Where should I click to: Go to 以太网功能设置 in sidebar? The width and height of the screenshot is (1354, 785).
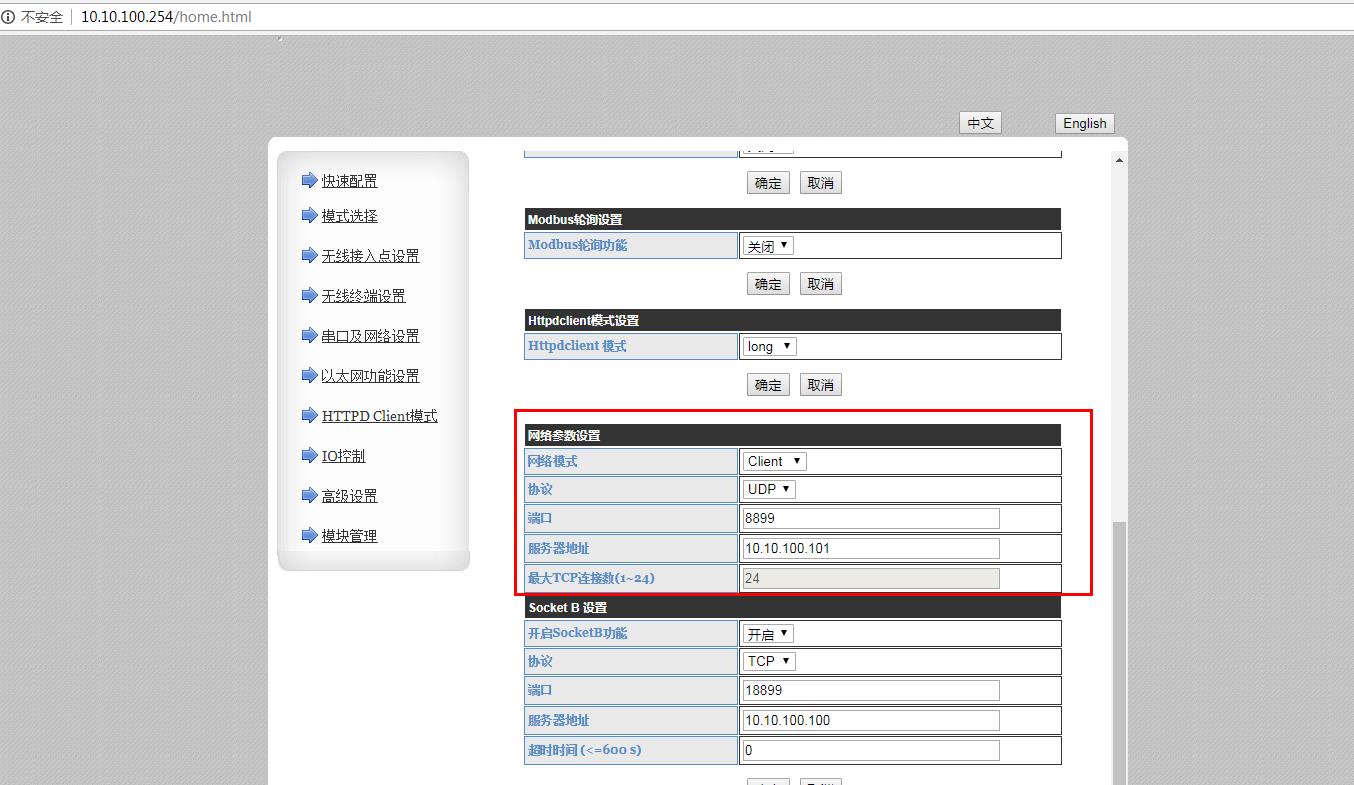click(x=370, y=376)
